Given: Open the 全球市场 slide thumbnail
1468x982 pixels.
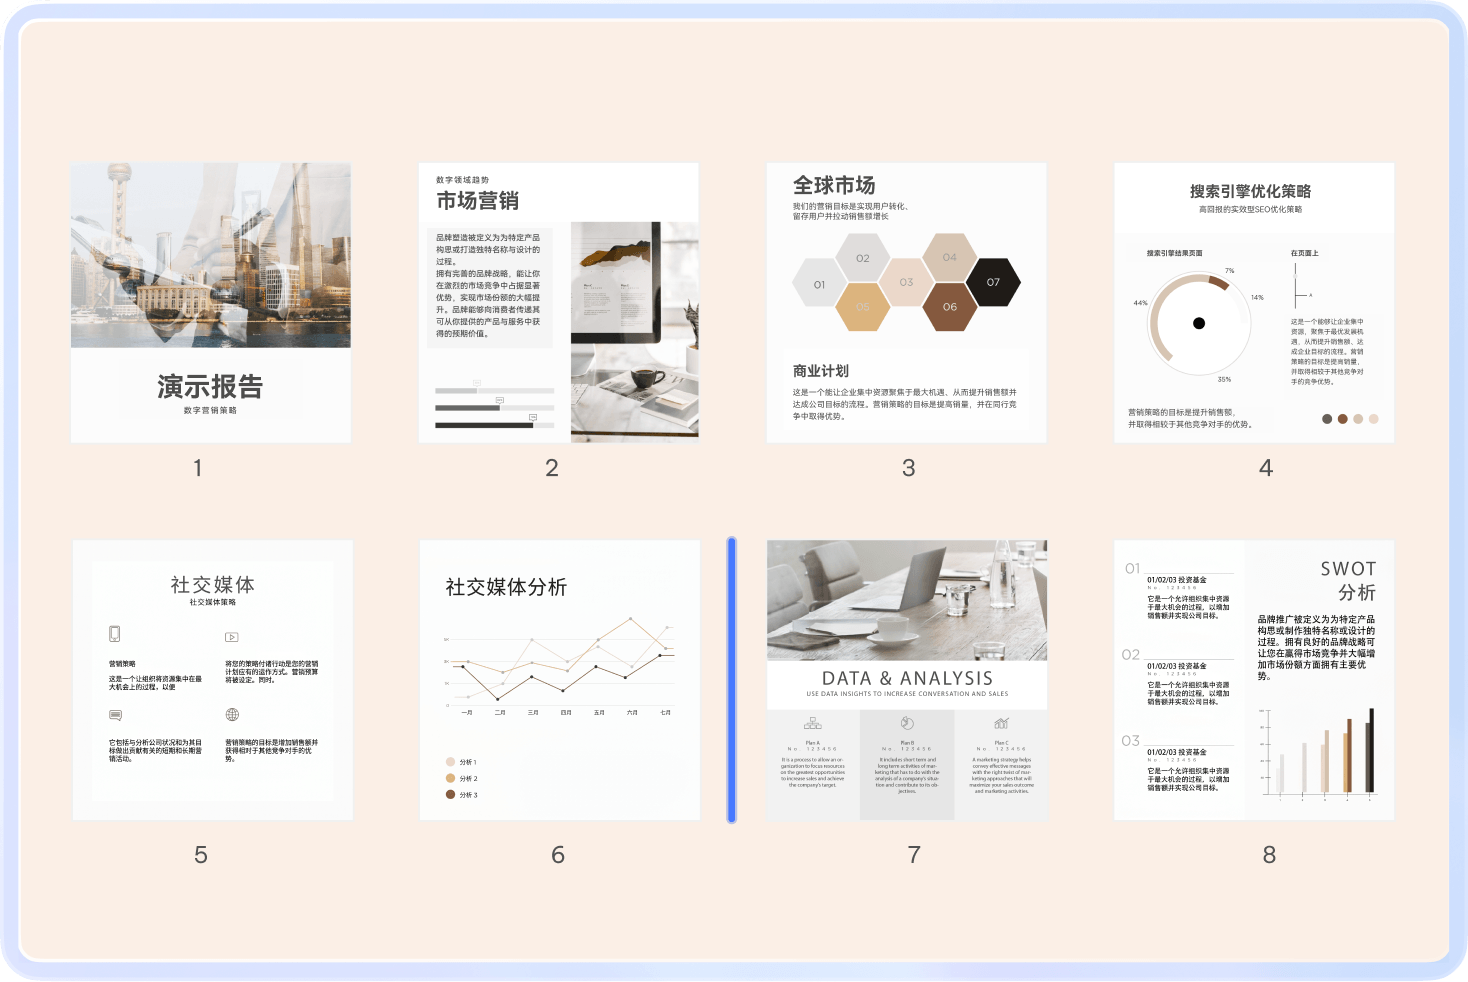Looking at the screenshot, I should (906, 303).
